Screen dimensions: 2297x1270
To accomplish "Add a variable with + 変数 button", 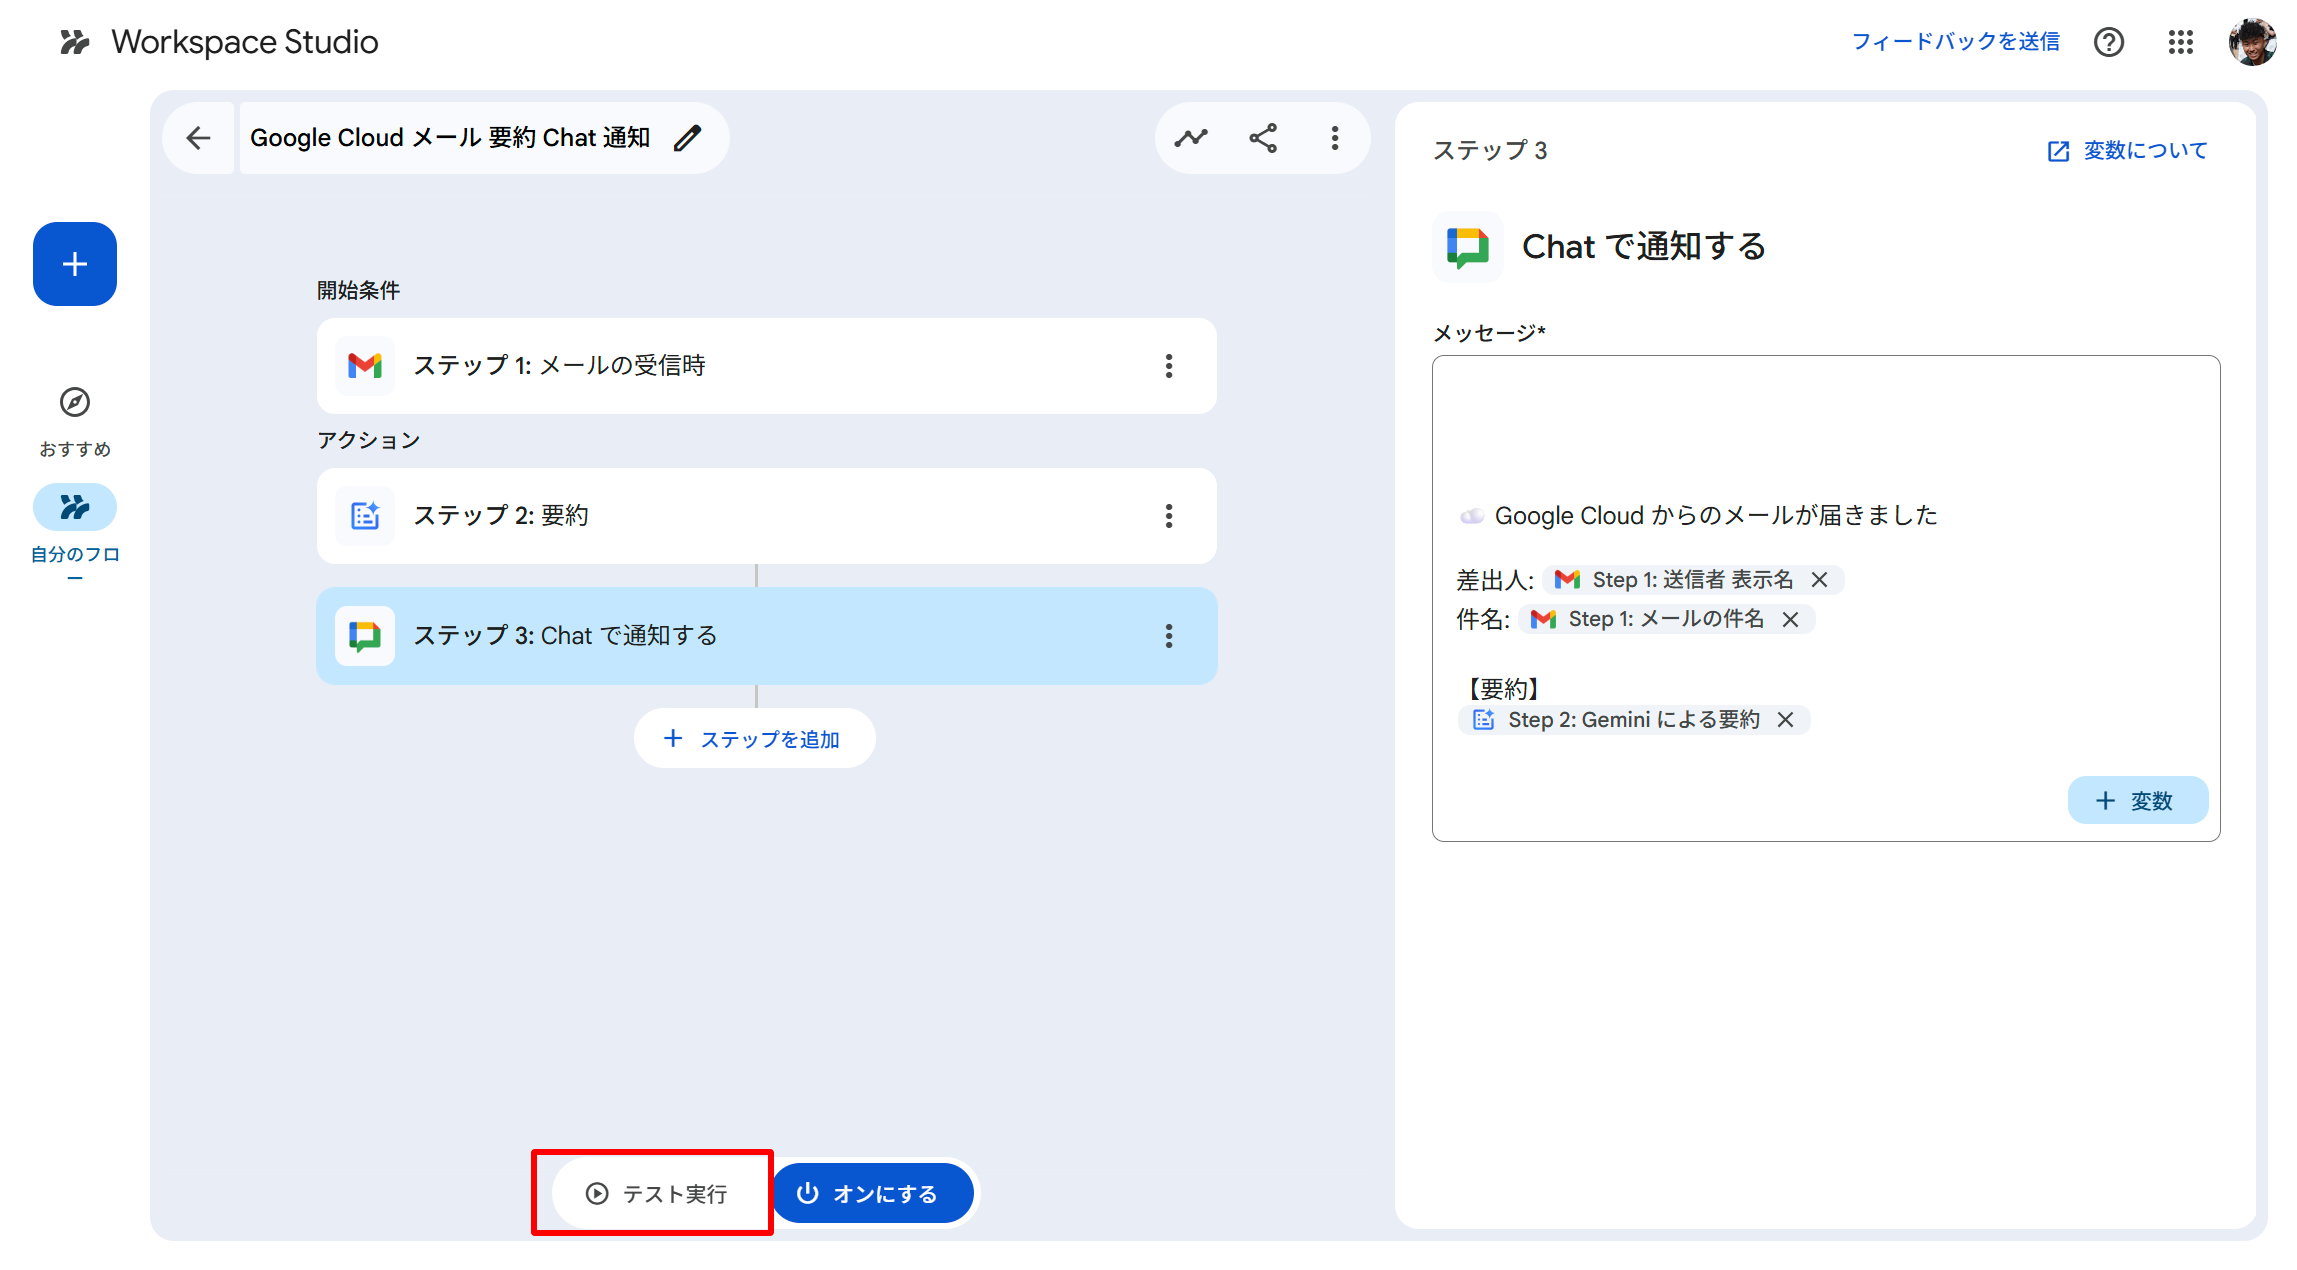I will [2138, 801].
